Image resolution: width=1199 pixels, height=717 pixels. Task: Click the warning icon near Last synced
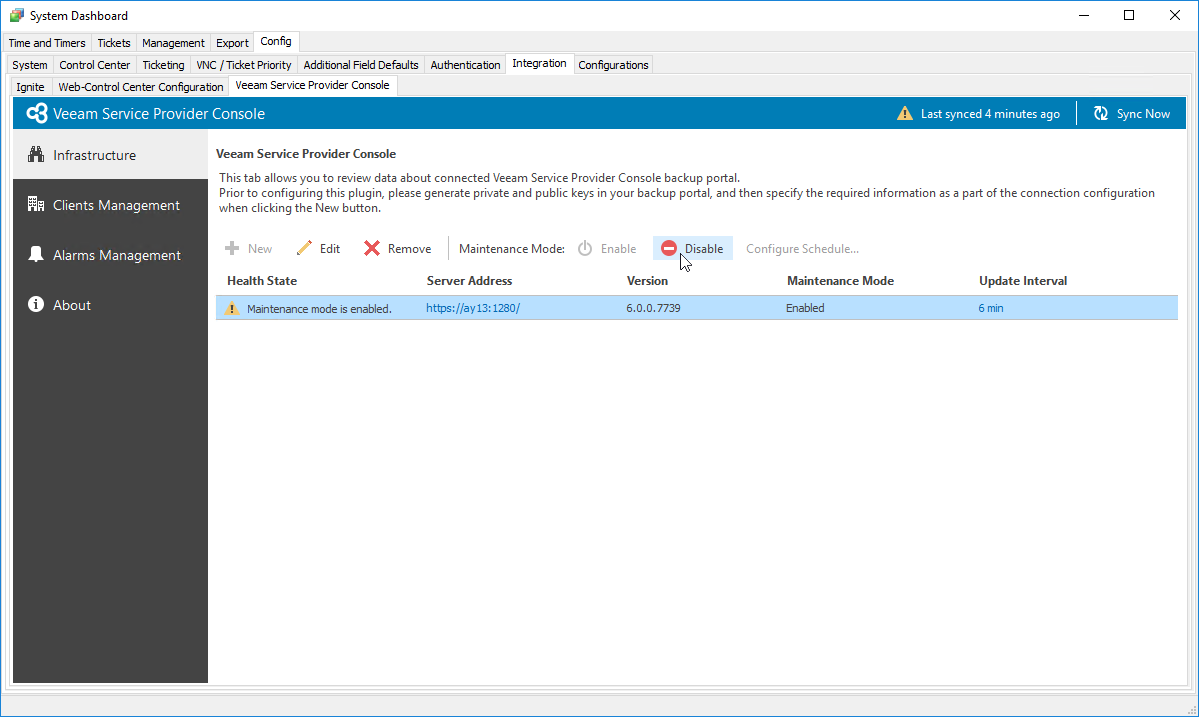(x=905, y=113)
